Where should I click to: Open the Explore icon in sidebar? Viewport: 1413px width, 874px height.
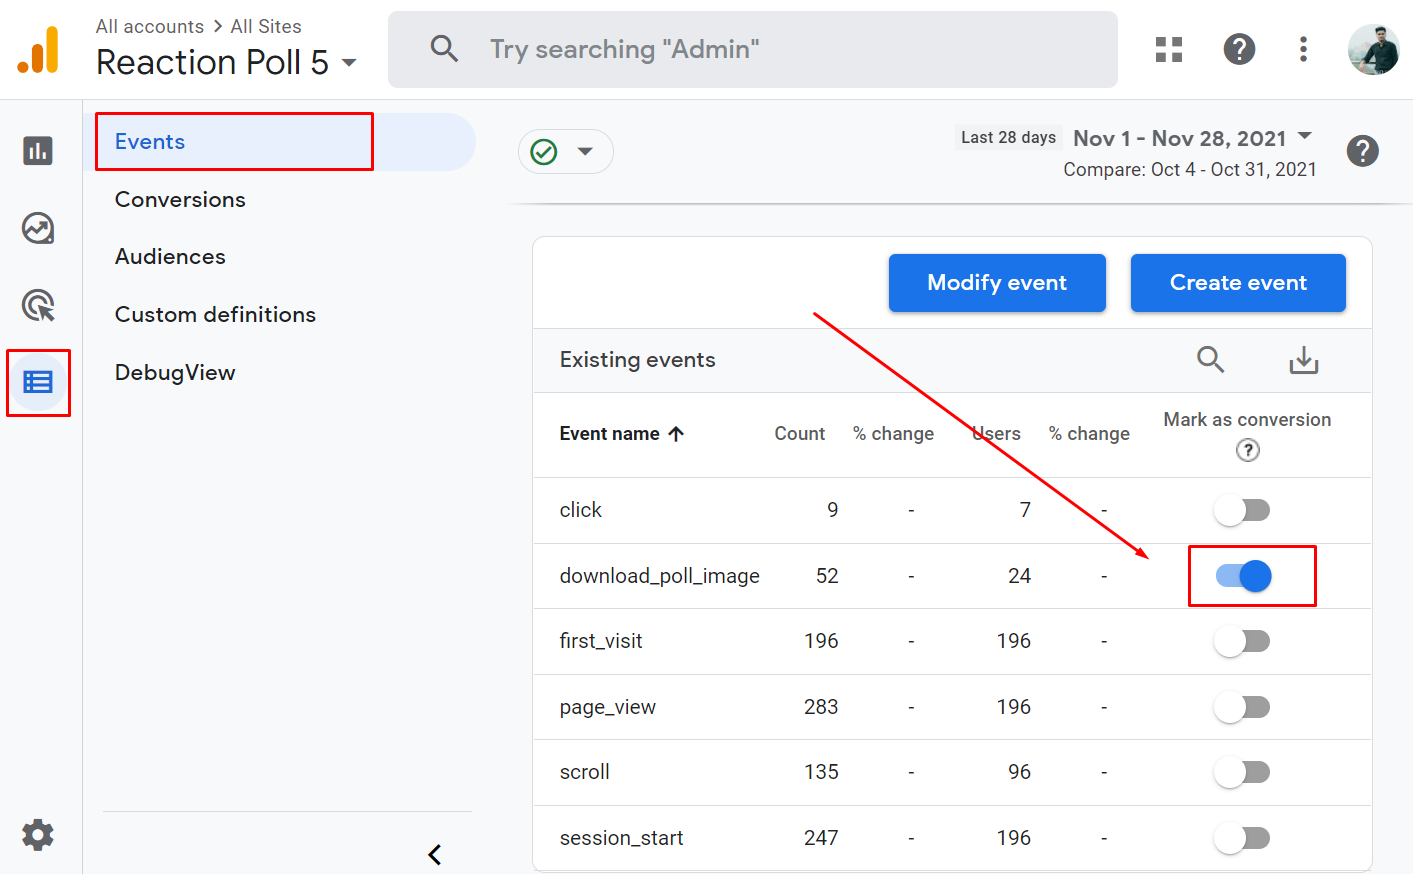38,228
